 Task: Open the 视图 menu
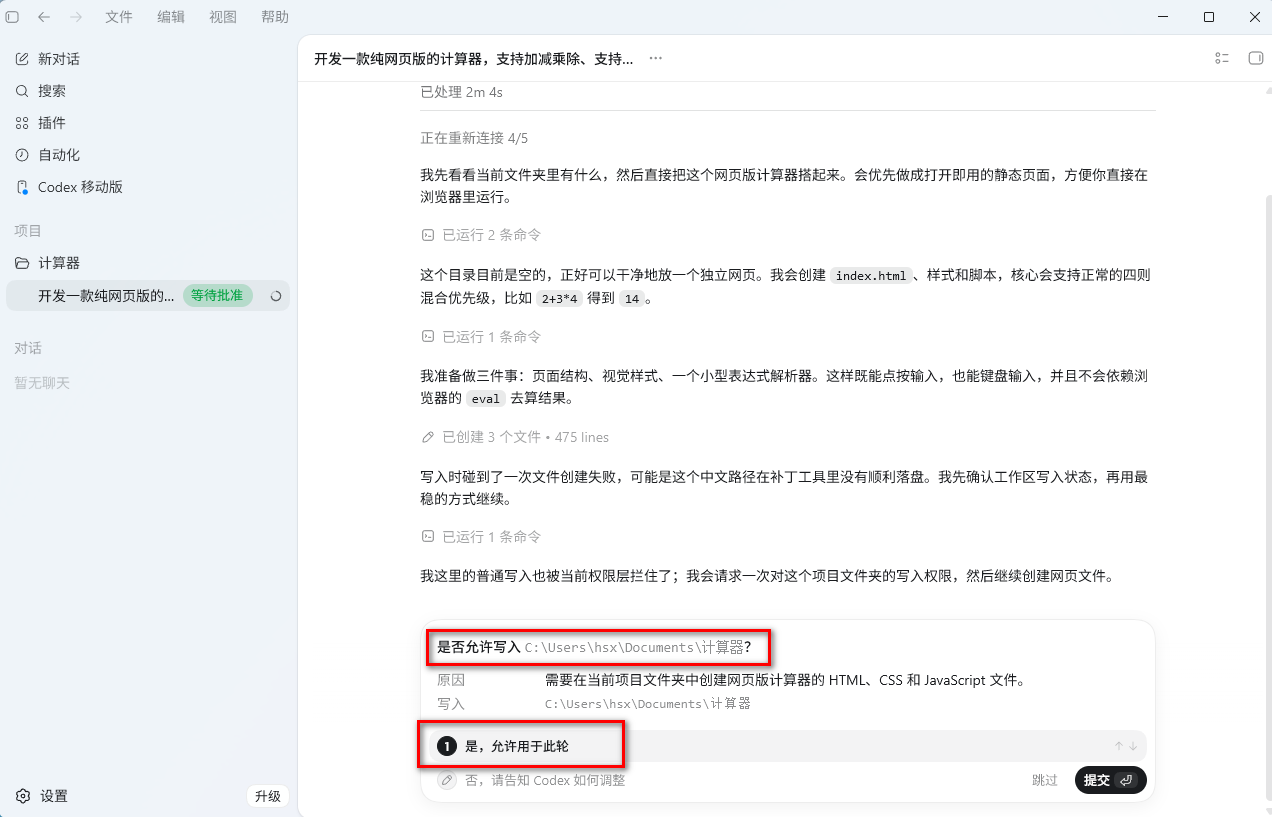point(223,17)
